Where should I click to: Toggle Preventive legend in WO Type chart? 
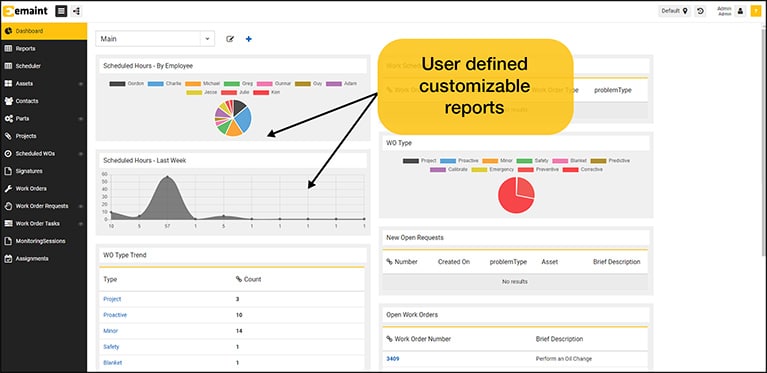(538, 169)
